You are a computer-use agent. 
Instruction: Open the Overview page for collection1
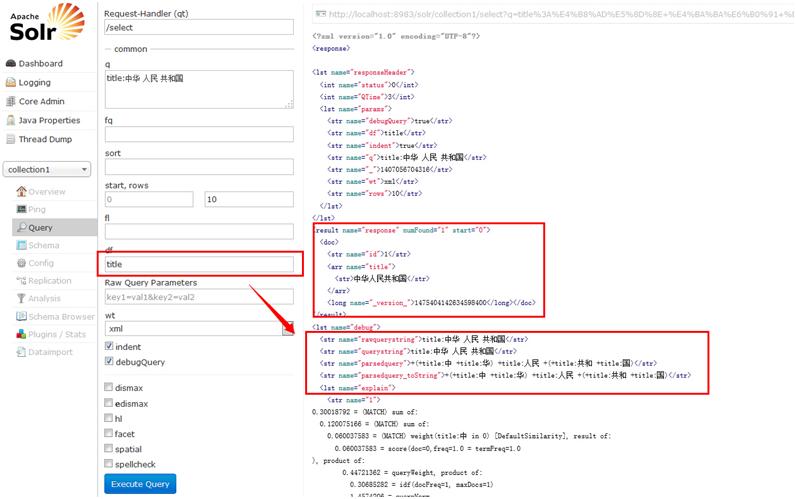click(x=47, y=192)
